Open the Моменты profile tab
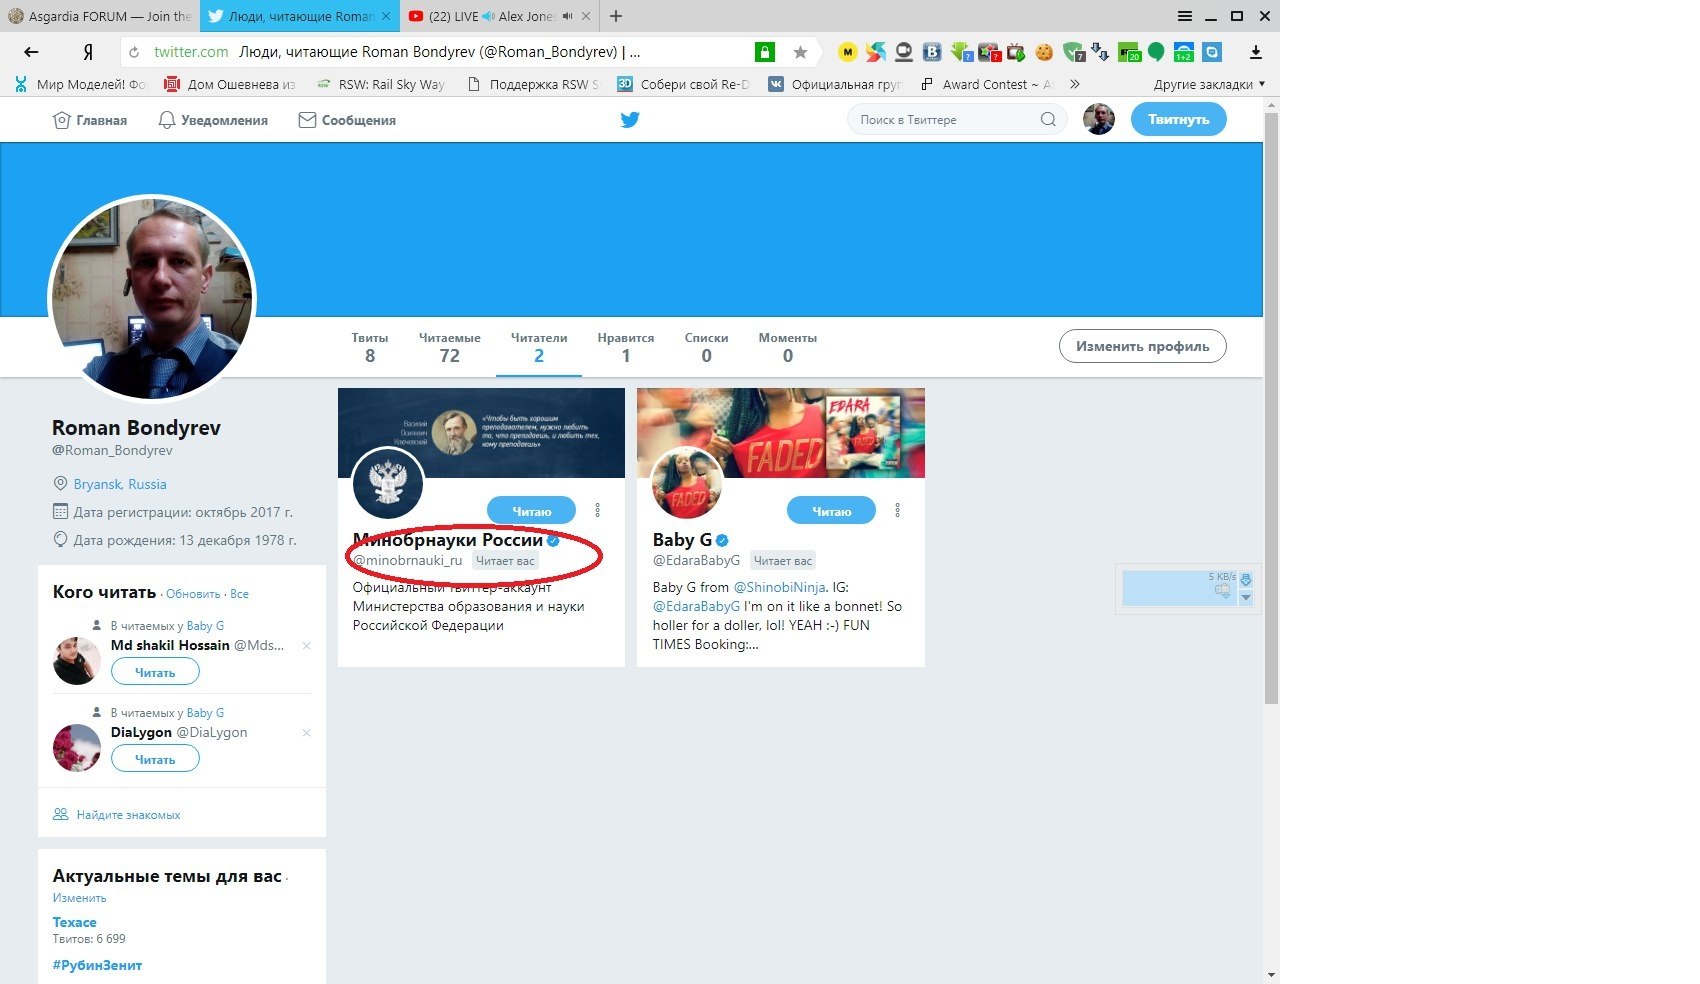The image size is (1700, 984). (788, 347)
